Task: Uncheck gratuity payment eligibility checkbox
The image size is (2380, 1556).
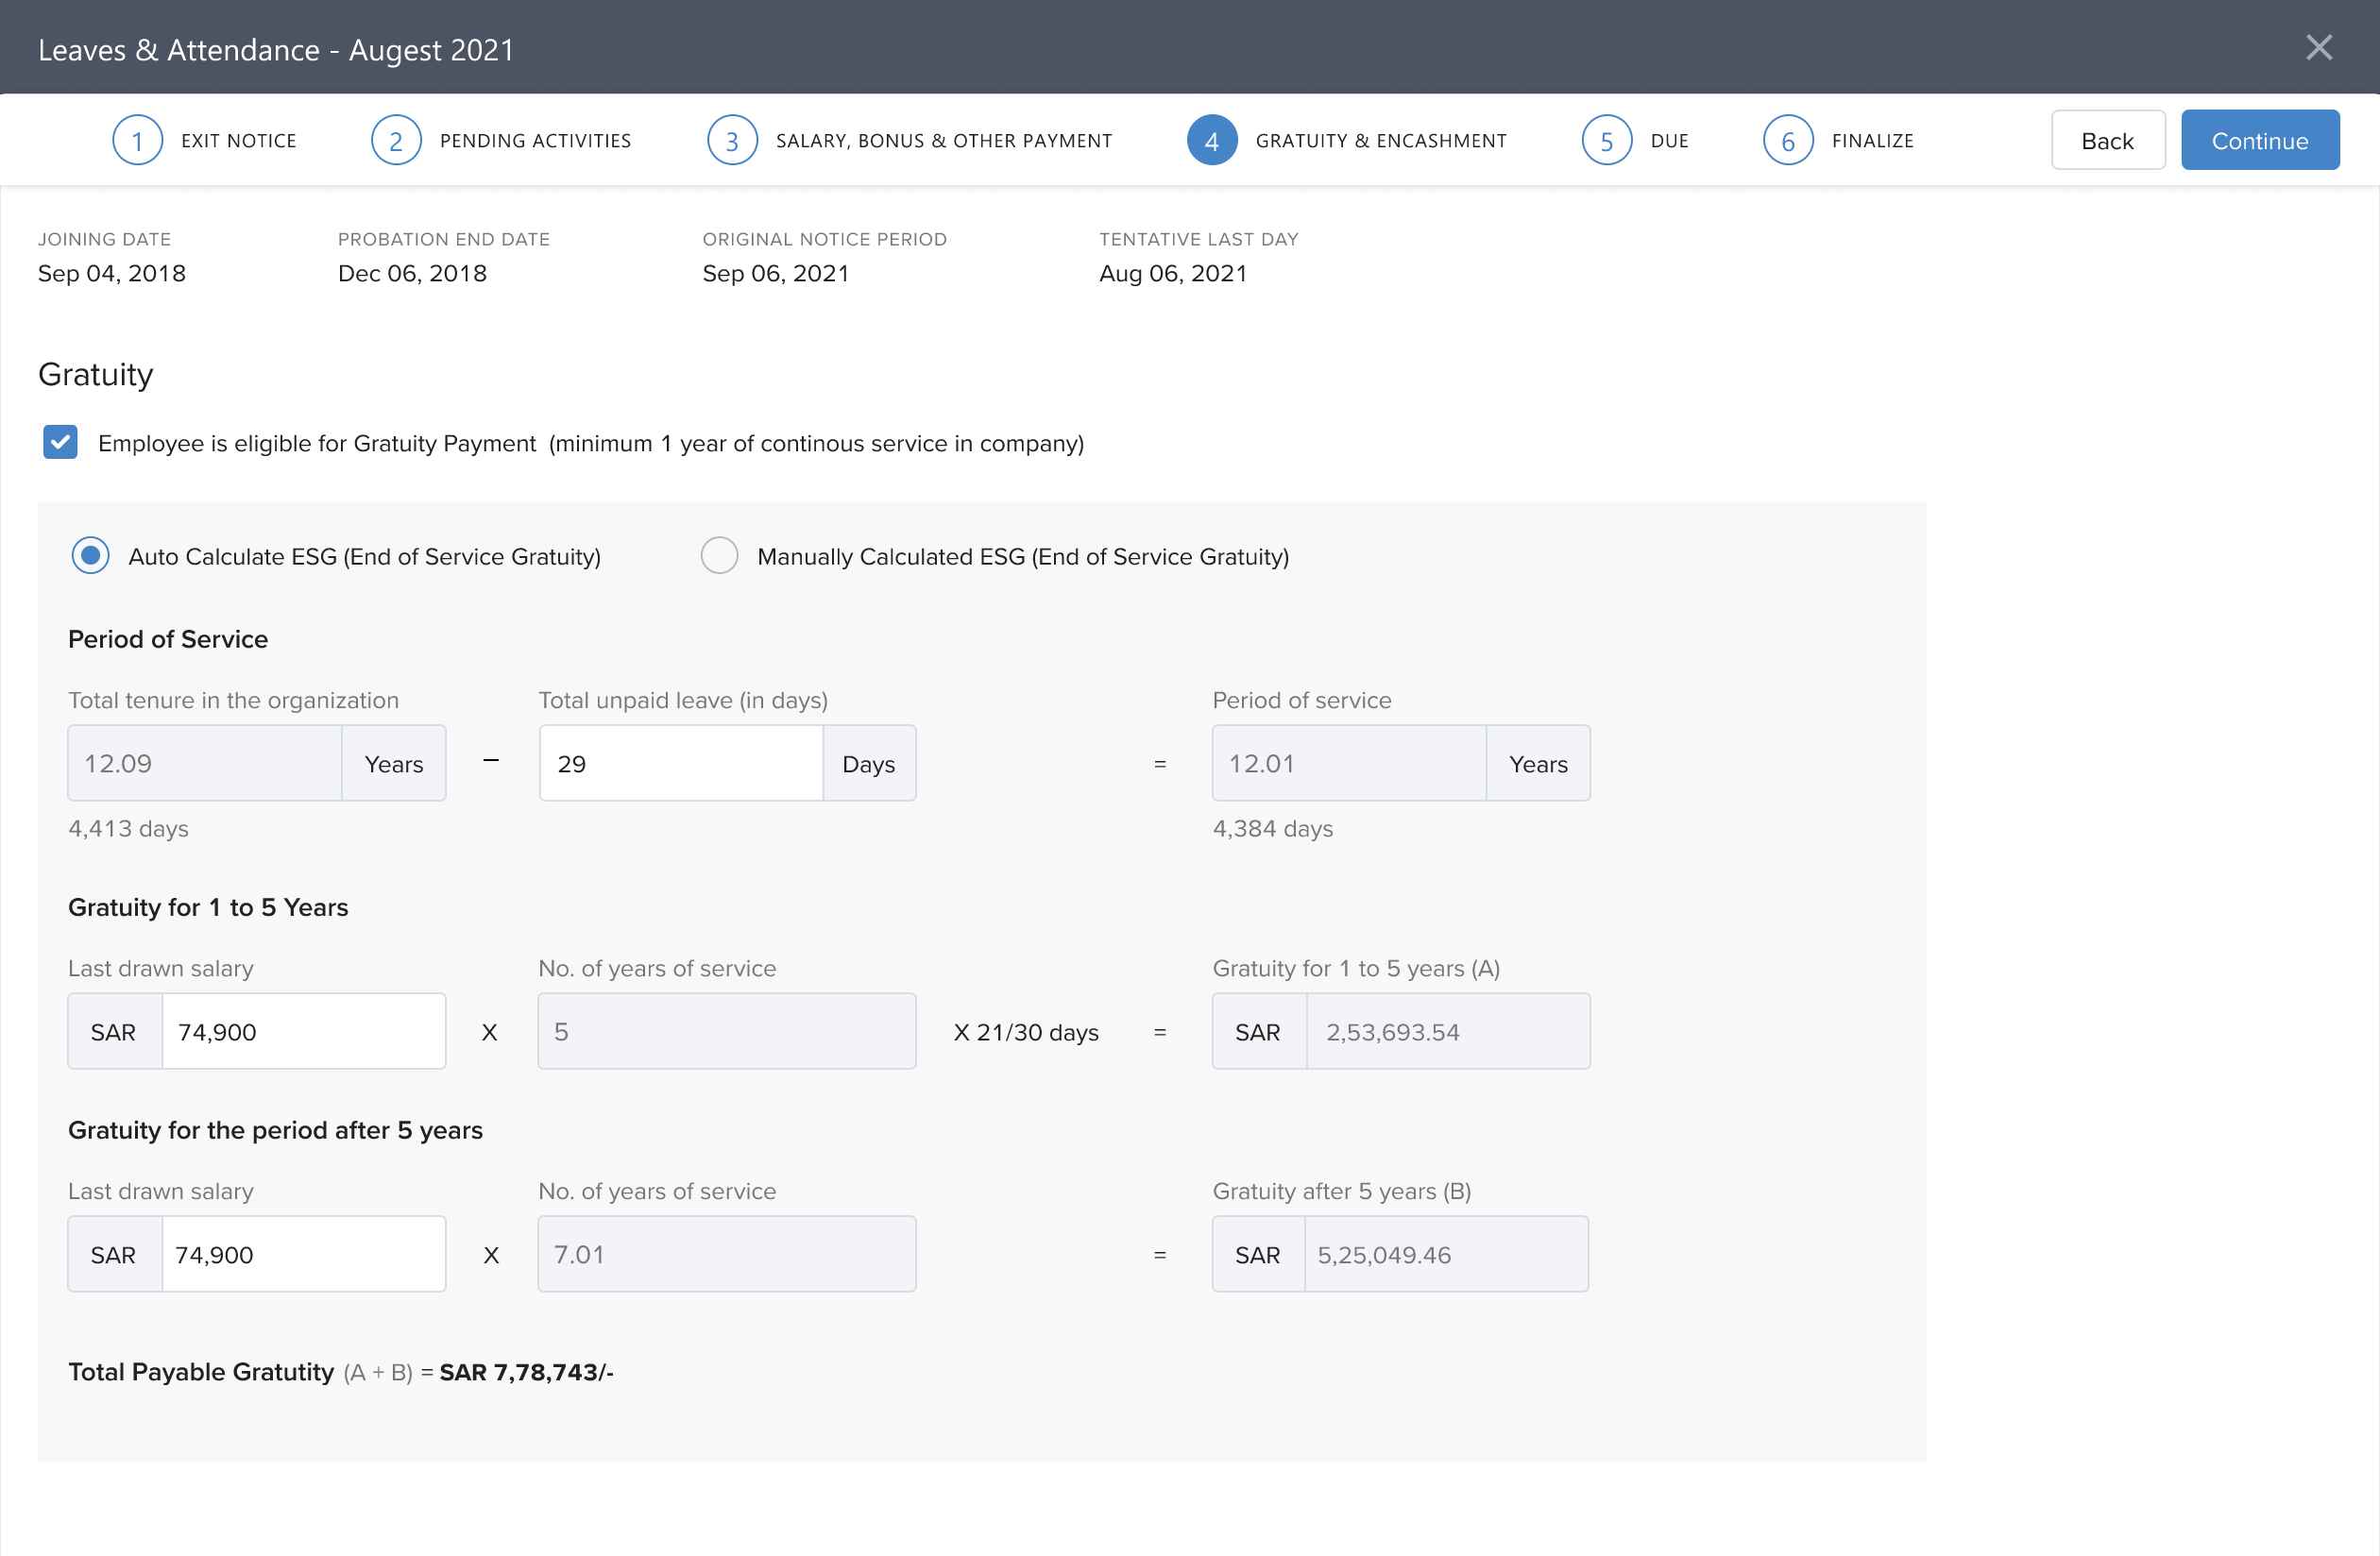Action: (x=60, y=442)
